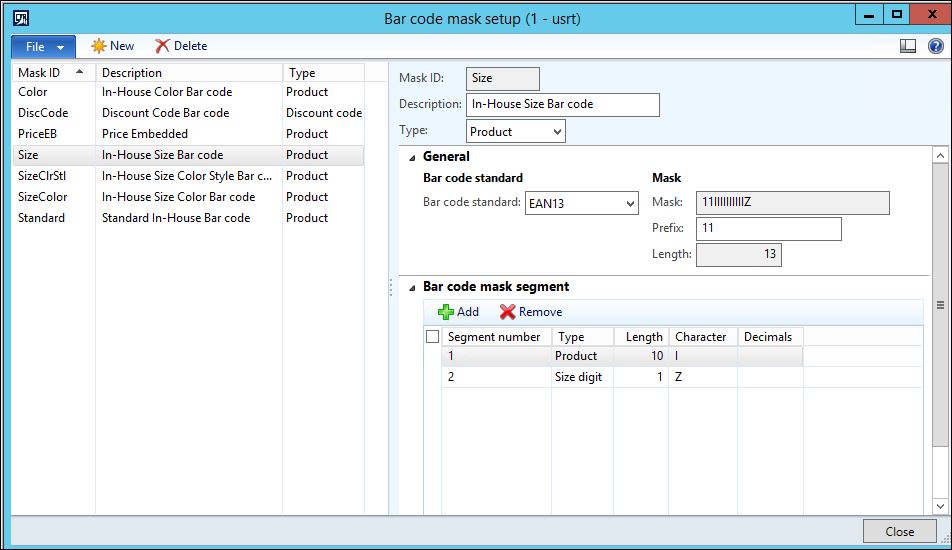Toggle the view layout icon
This screenshot has height=550, width=952.
[x=908, y=46]
